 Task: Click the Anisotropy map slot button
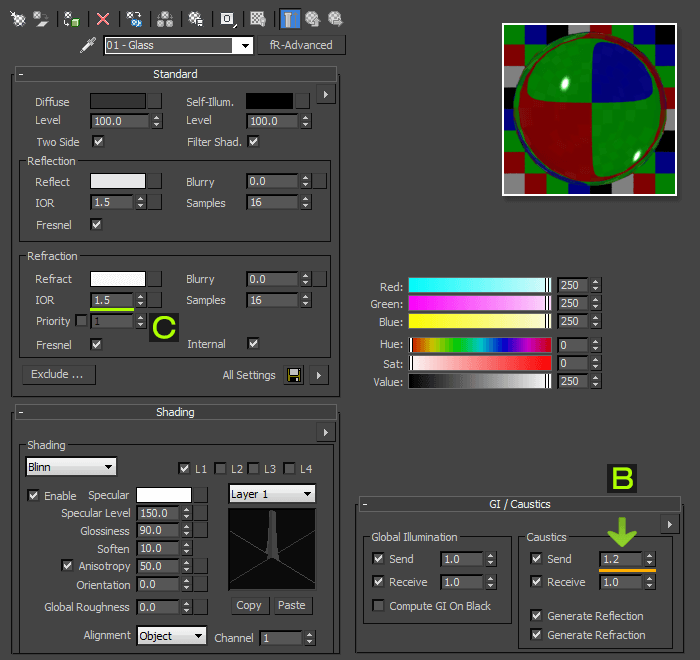click(201, 566)
